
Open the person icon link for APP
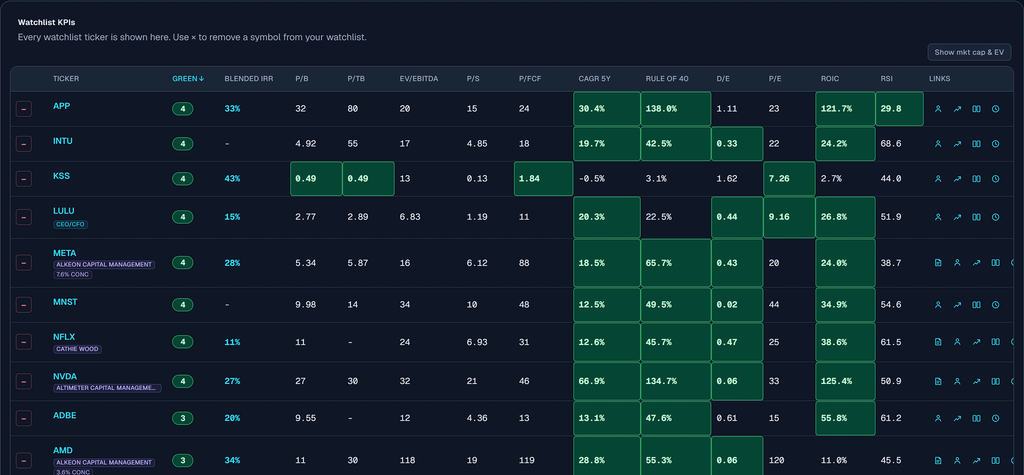point(938,109)
